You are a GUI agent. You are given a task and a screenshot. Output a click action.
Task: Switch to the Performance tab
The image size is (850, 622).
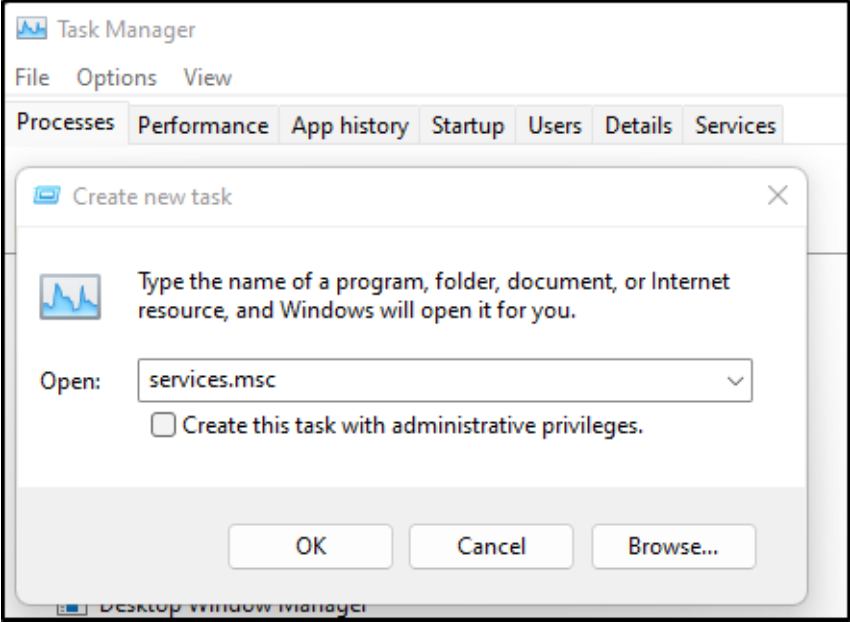(x=203, y=125)
